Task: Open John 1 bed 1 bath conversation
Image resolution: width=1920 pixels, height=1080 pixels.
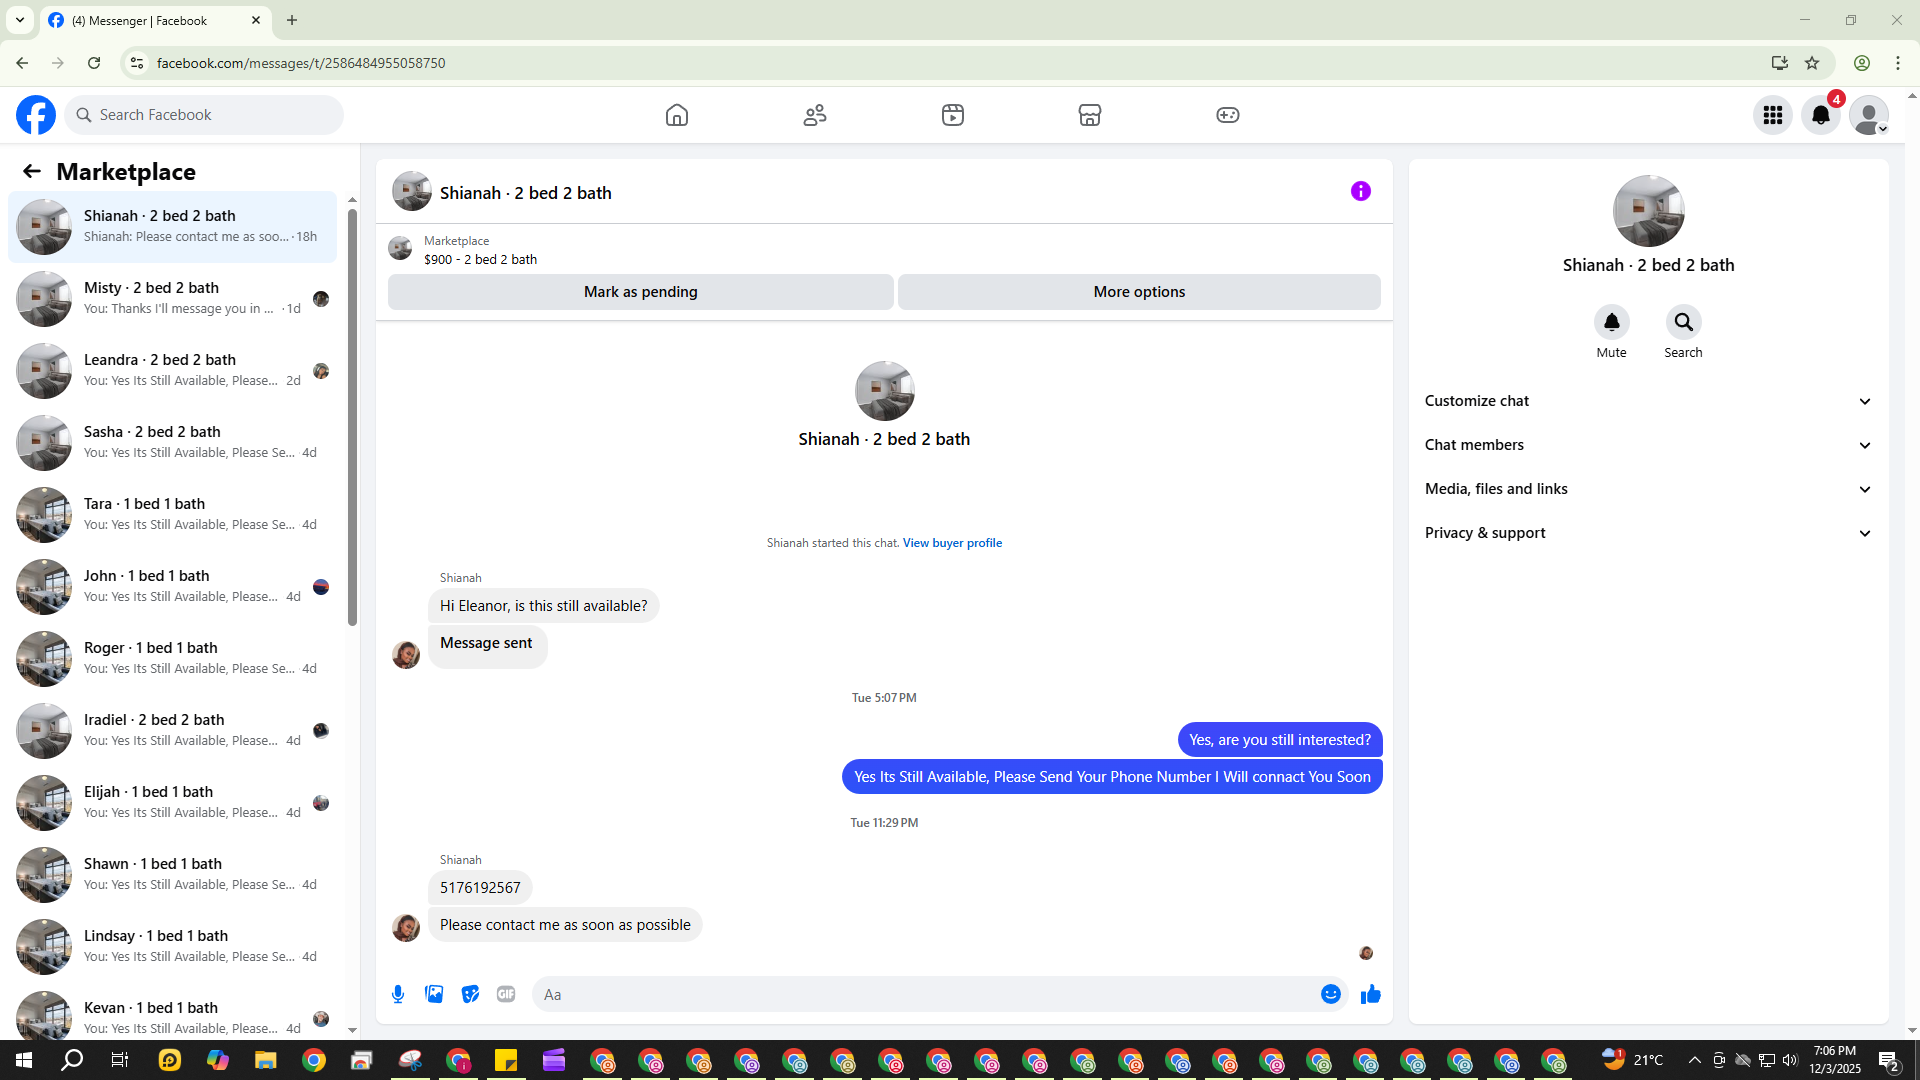Action: [172, 586]
